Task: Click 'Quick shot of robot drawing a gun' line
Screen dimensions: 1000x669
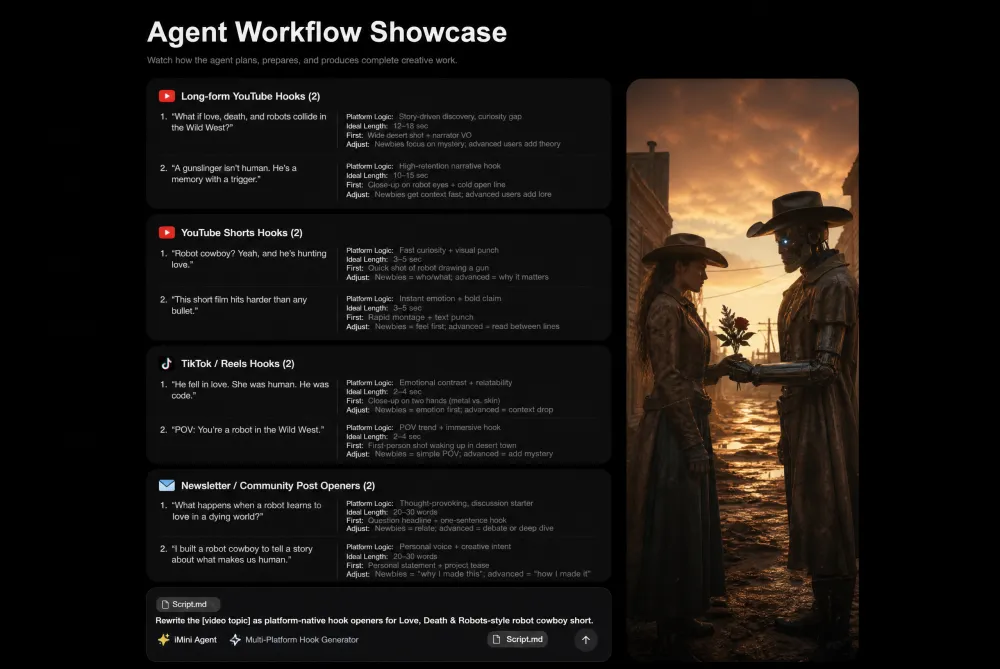Action: pos(428,268)
